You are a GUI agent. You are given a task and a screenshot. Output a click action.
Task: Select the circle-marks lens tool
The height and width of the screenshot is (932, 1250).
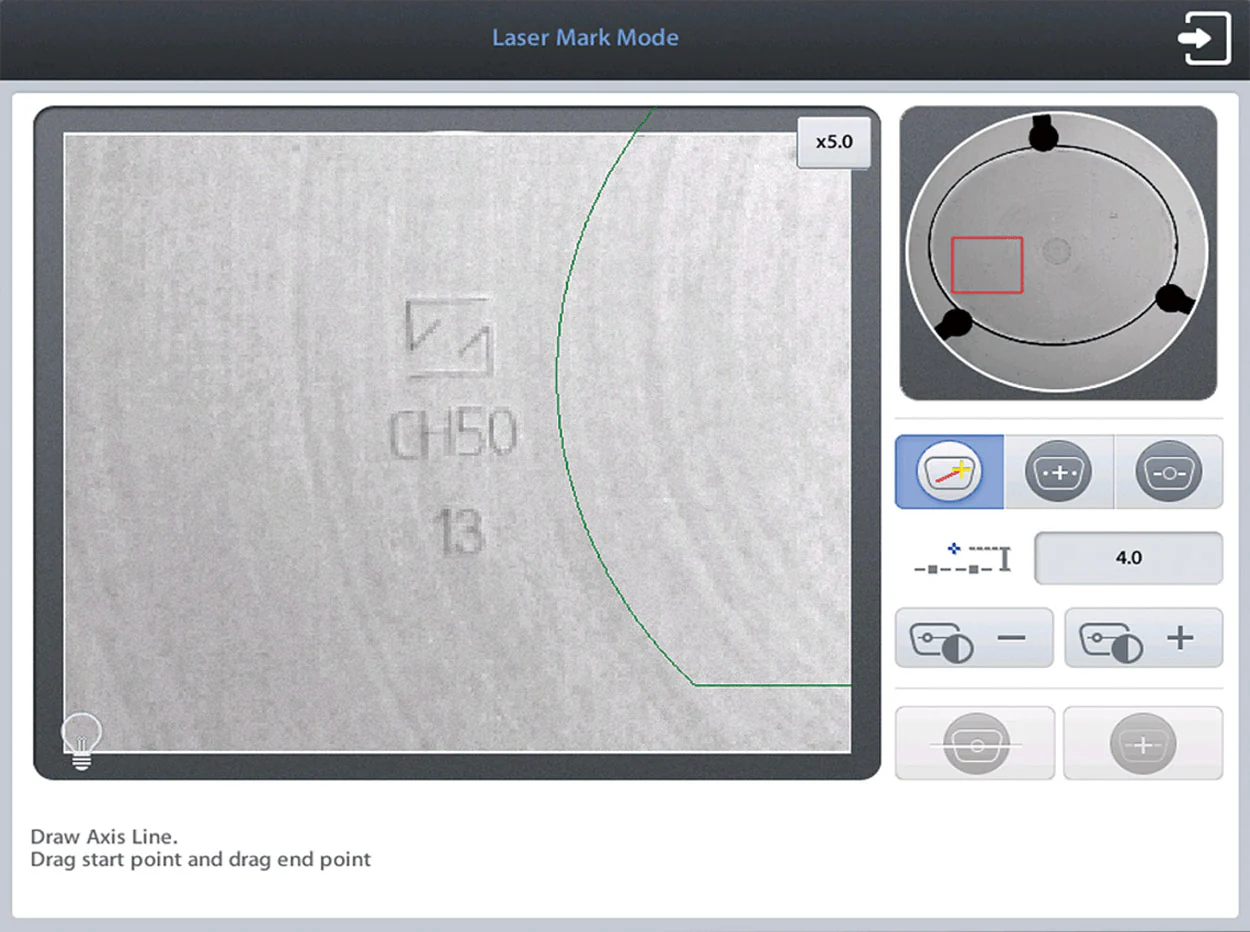click(1168, 471)
